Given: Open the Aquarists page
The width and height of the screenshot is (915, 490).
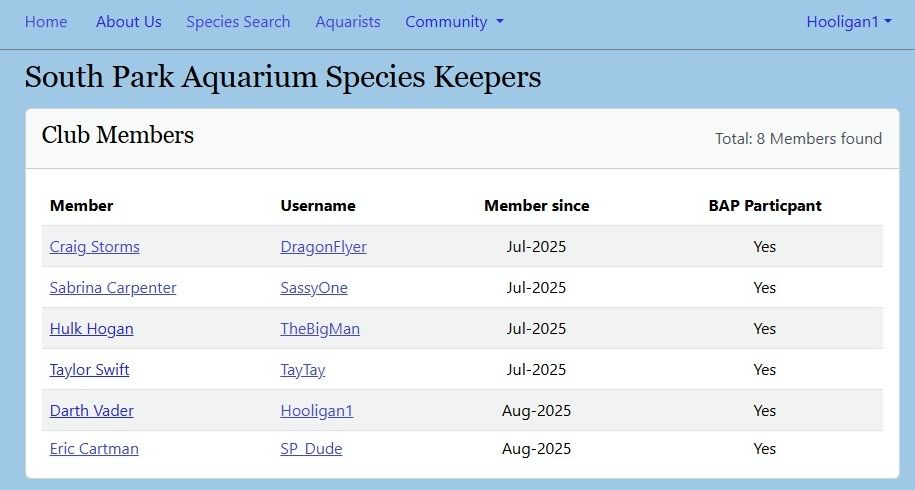Looking at the screenshot, I should (348, 22).
